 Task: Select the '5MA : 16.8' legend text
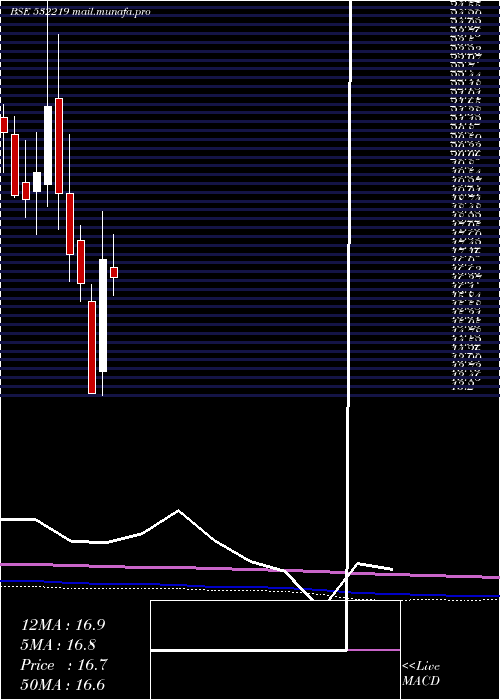pos(58,645)
